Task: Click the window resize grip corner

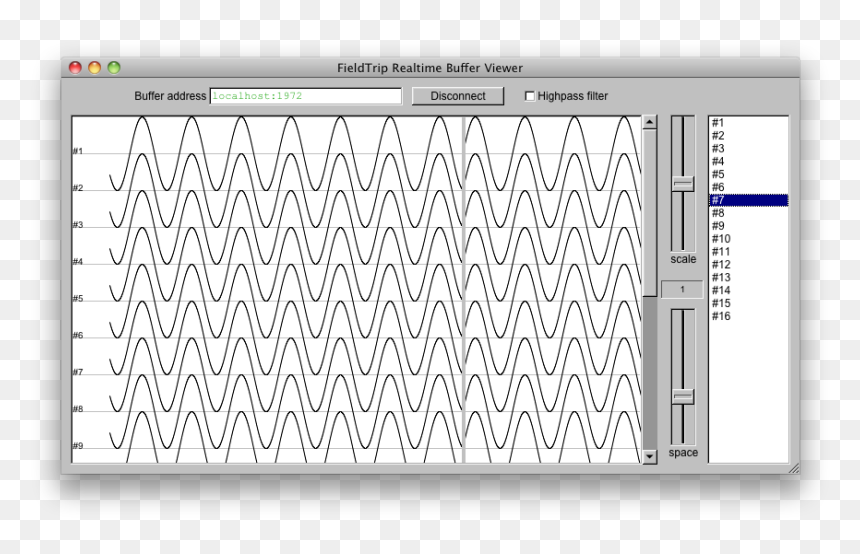Action: (x=794, y=468)
